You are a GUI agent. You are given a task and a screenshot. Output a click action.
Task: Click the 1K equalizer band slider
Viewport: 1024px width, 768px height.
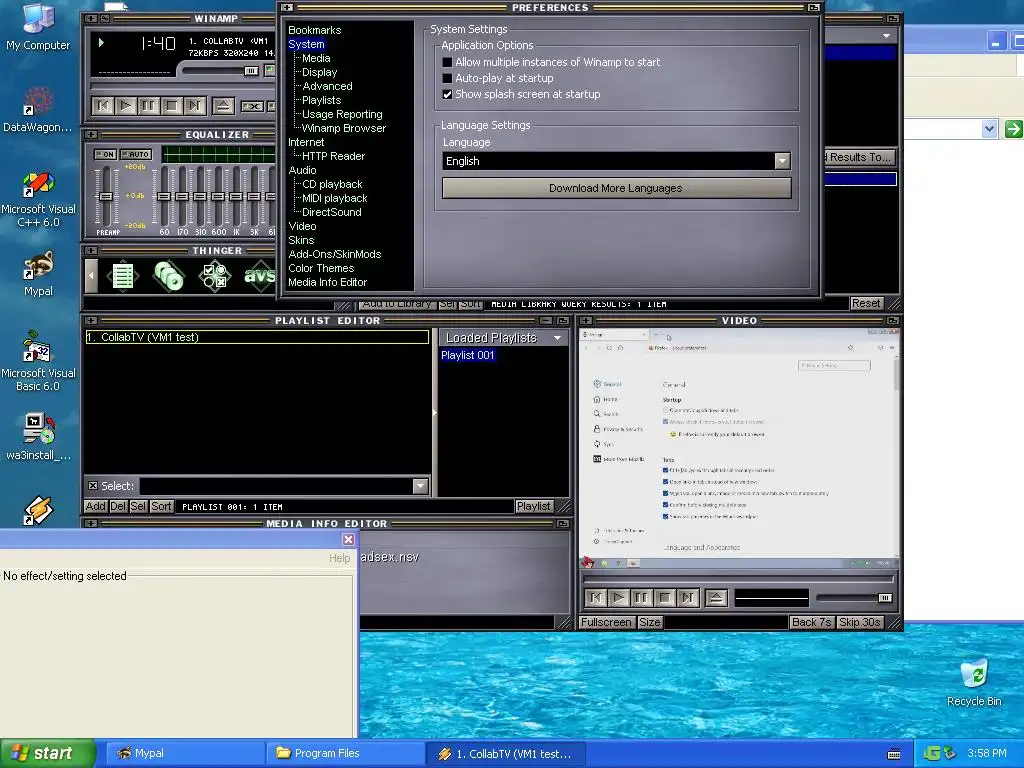click(x=236, y=196)
